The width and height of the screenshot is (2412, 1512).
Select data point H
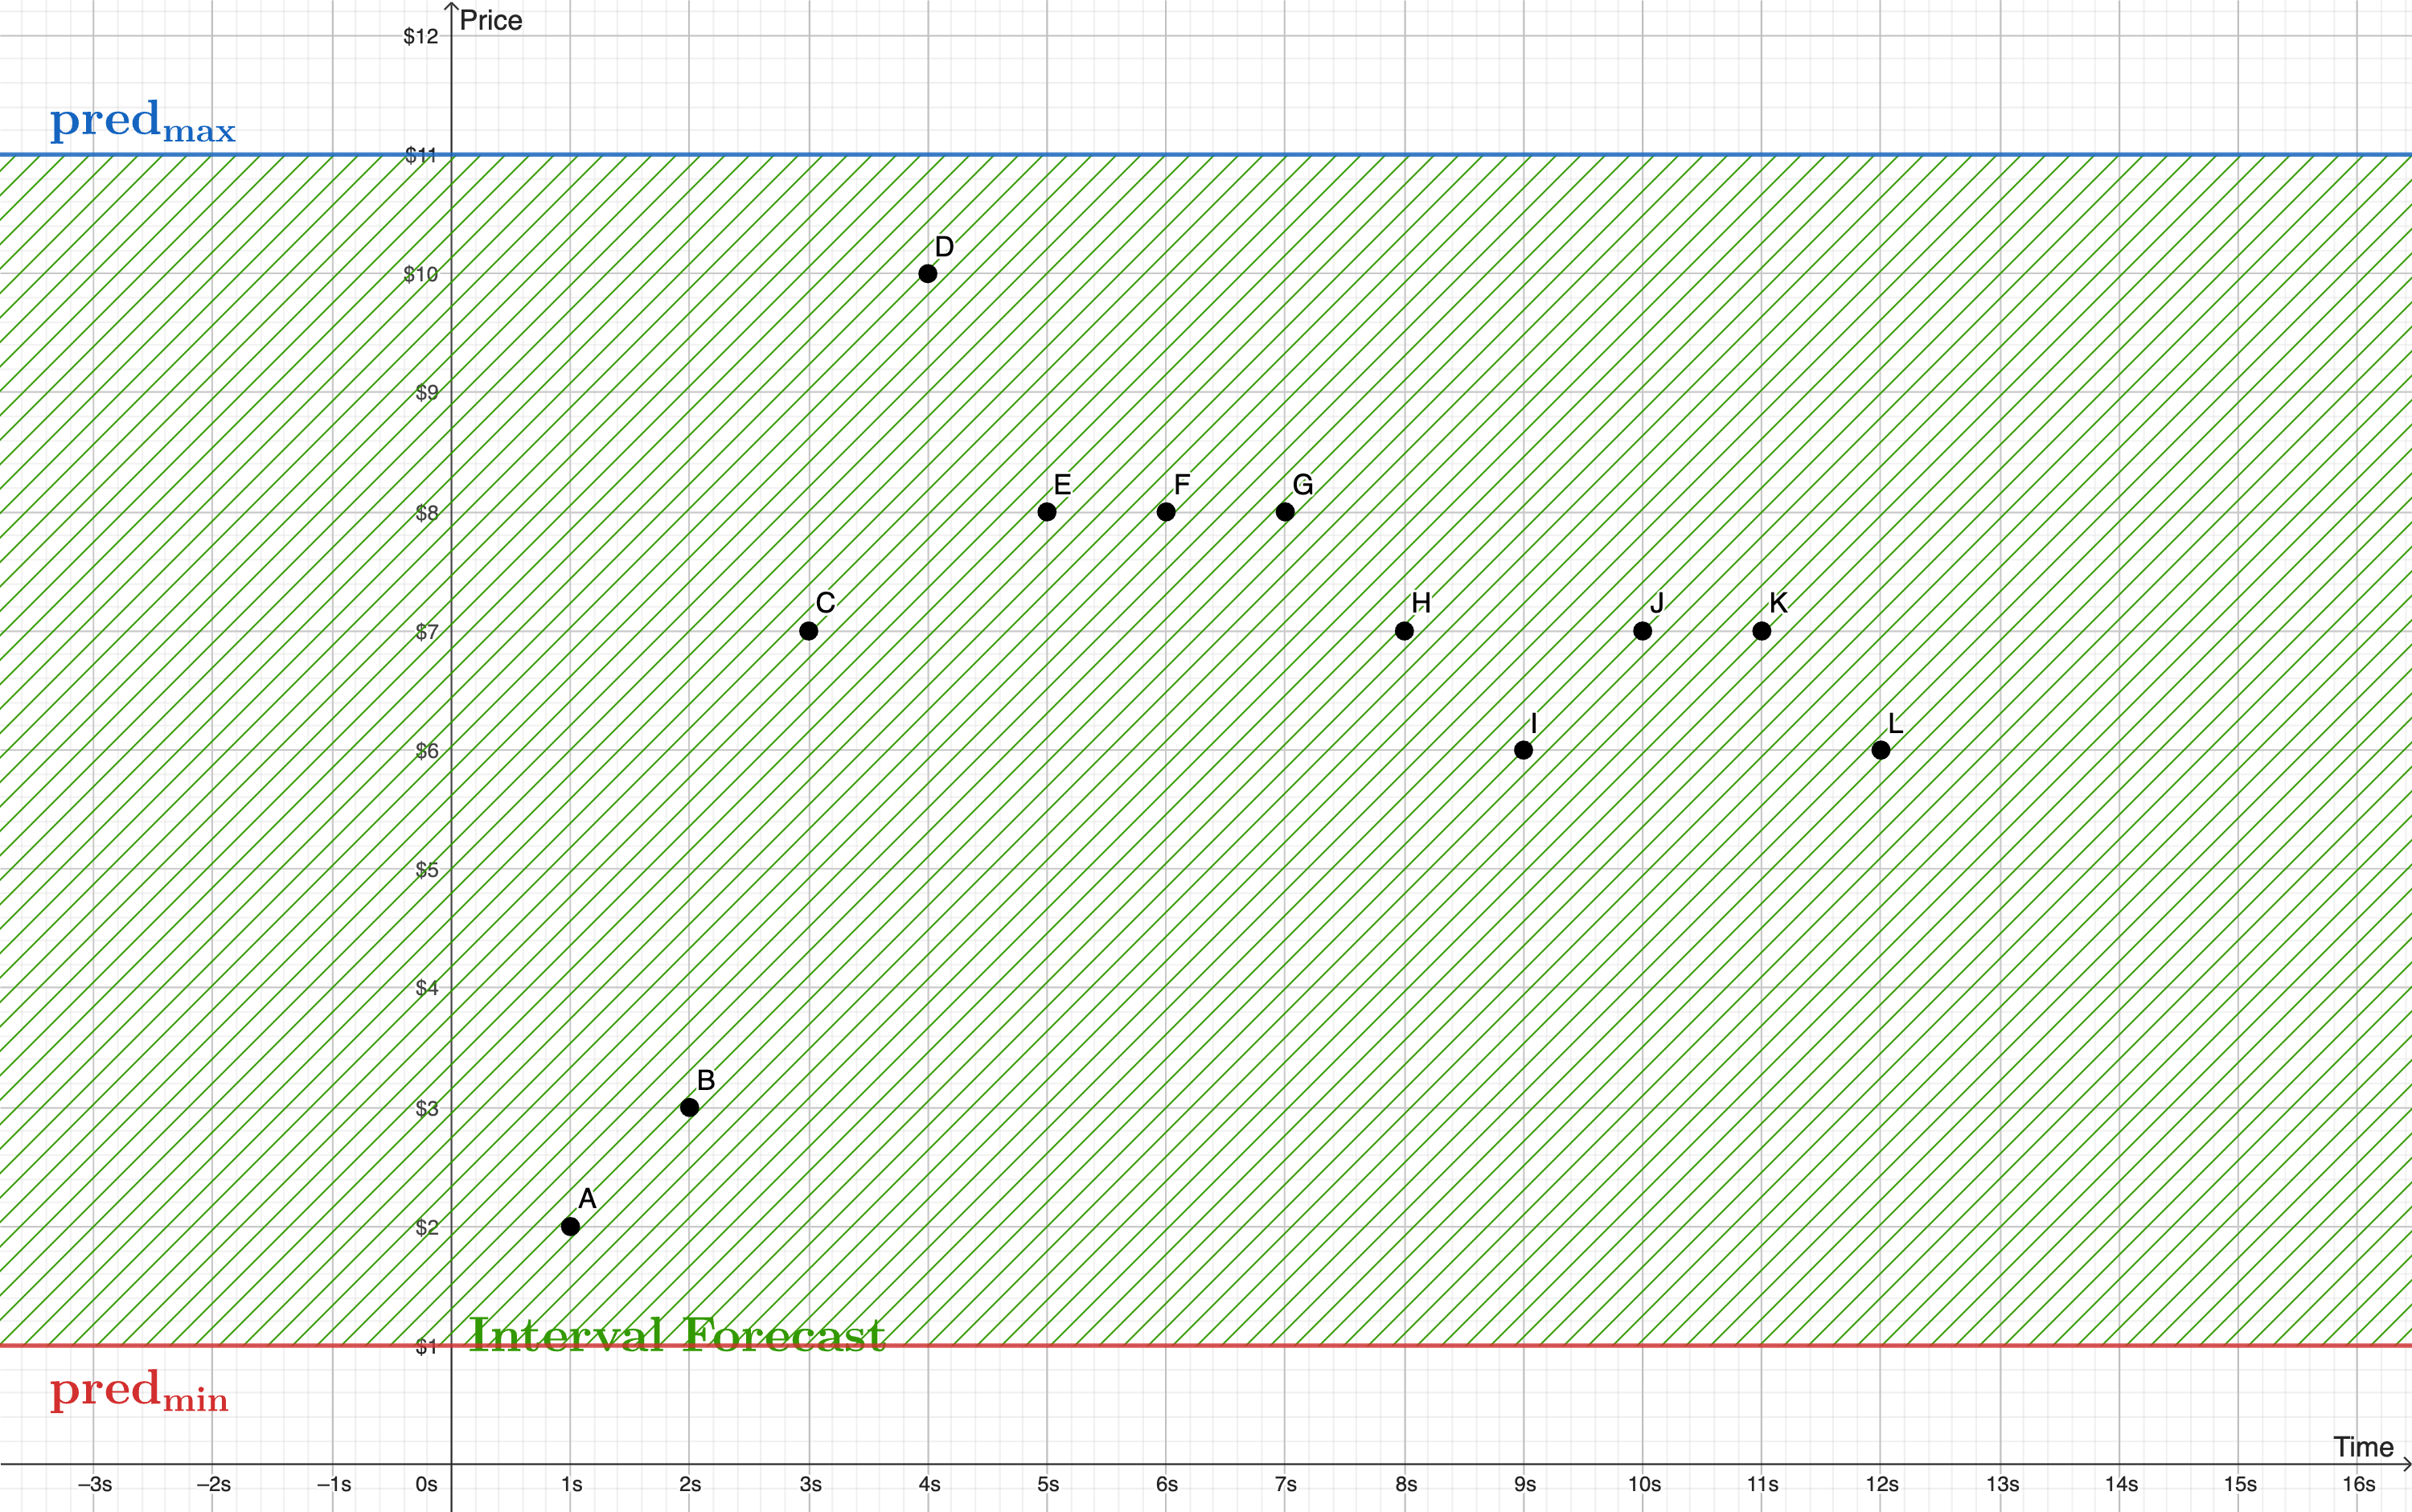[1404, 631]
